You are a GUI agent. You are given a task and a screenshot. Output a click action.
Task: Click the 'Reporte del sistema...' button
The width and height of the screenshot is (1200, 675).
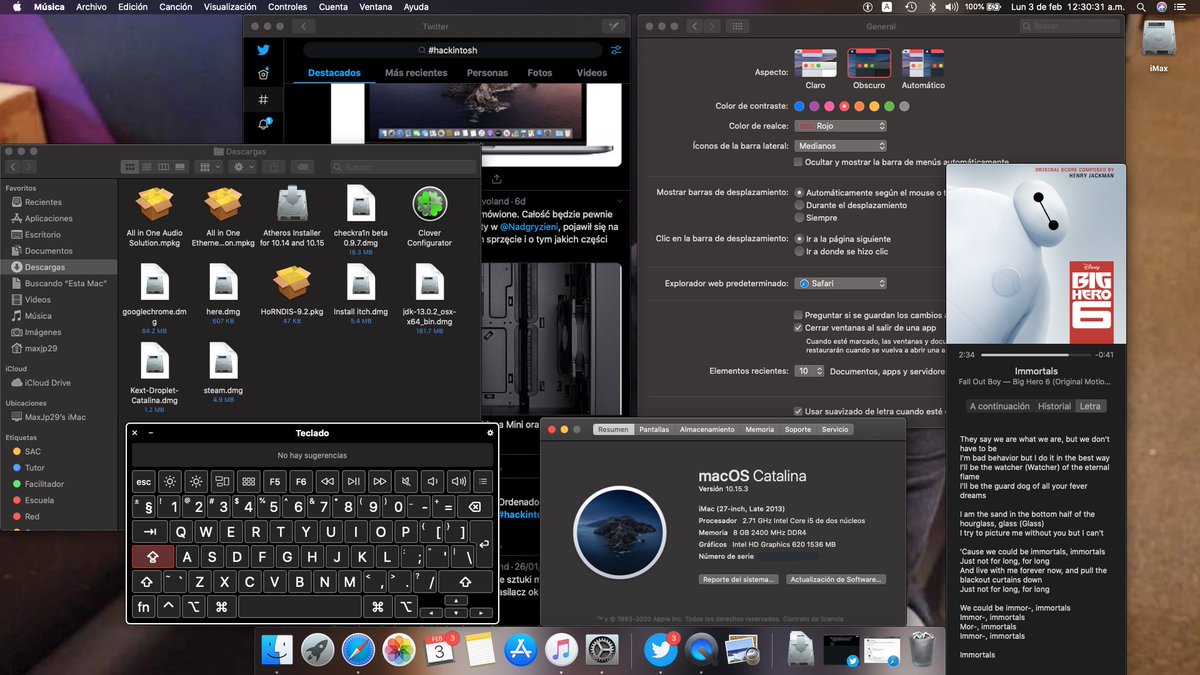pyautogui.click(x=738, y=580)
